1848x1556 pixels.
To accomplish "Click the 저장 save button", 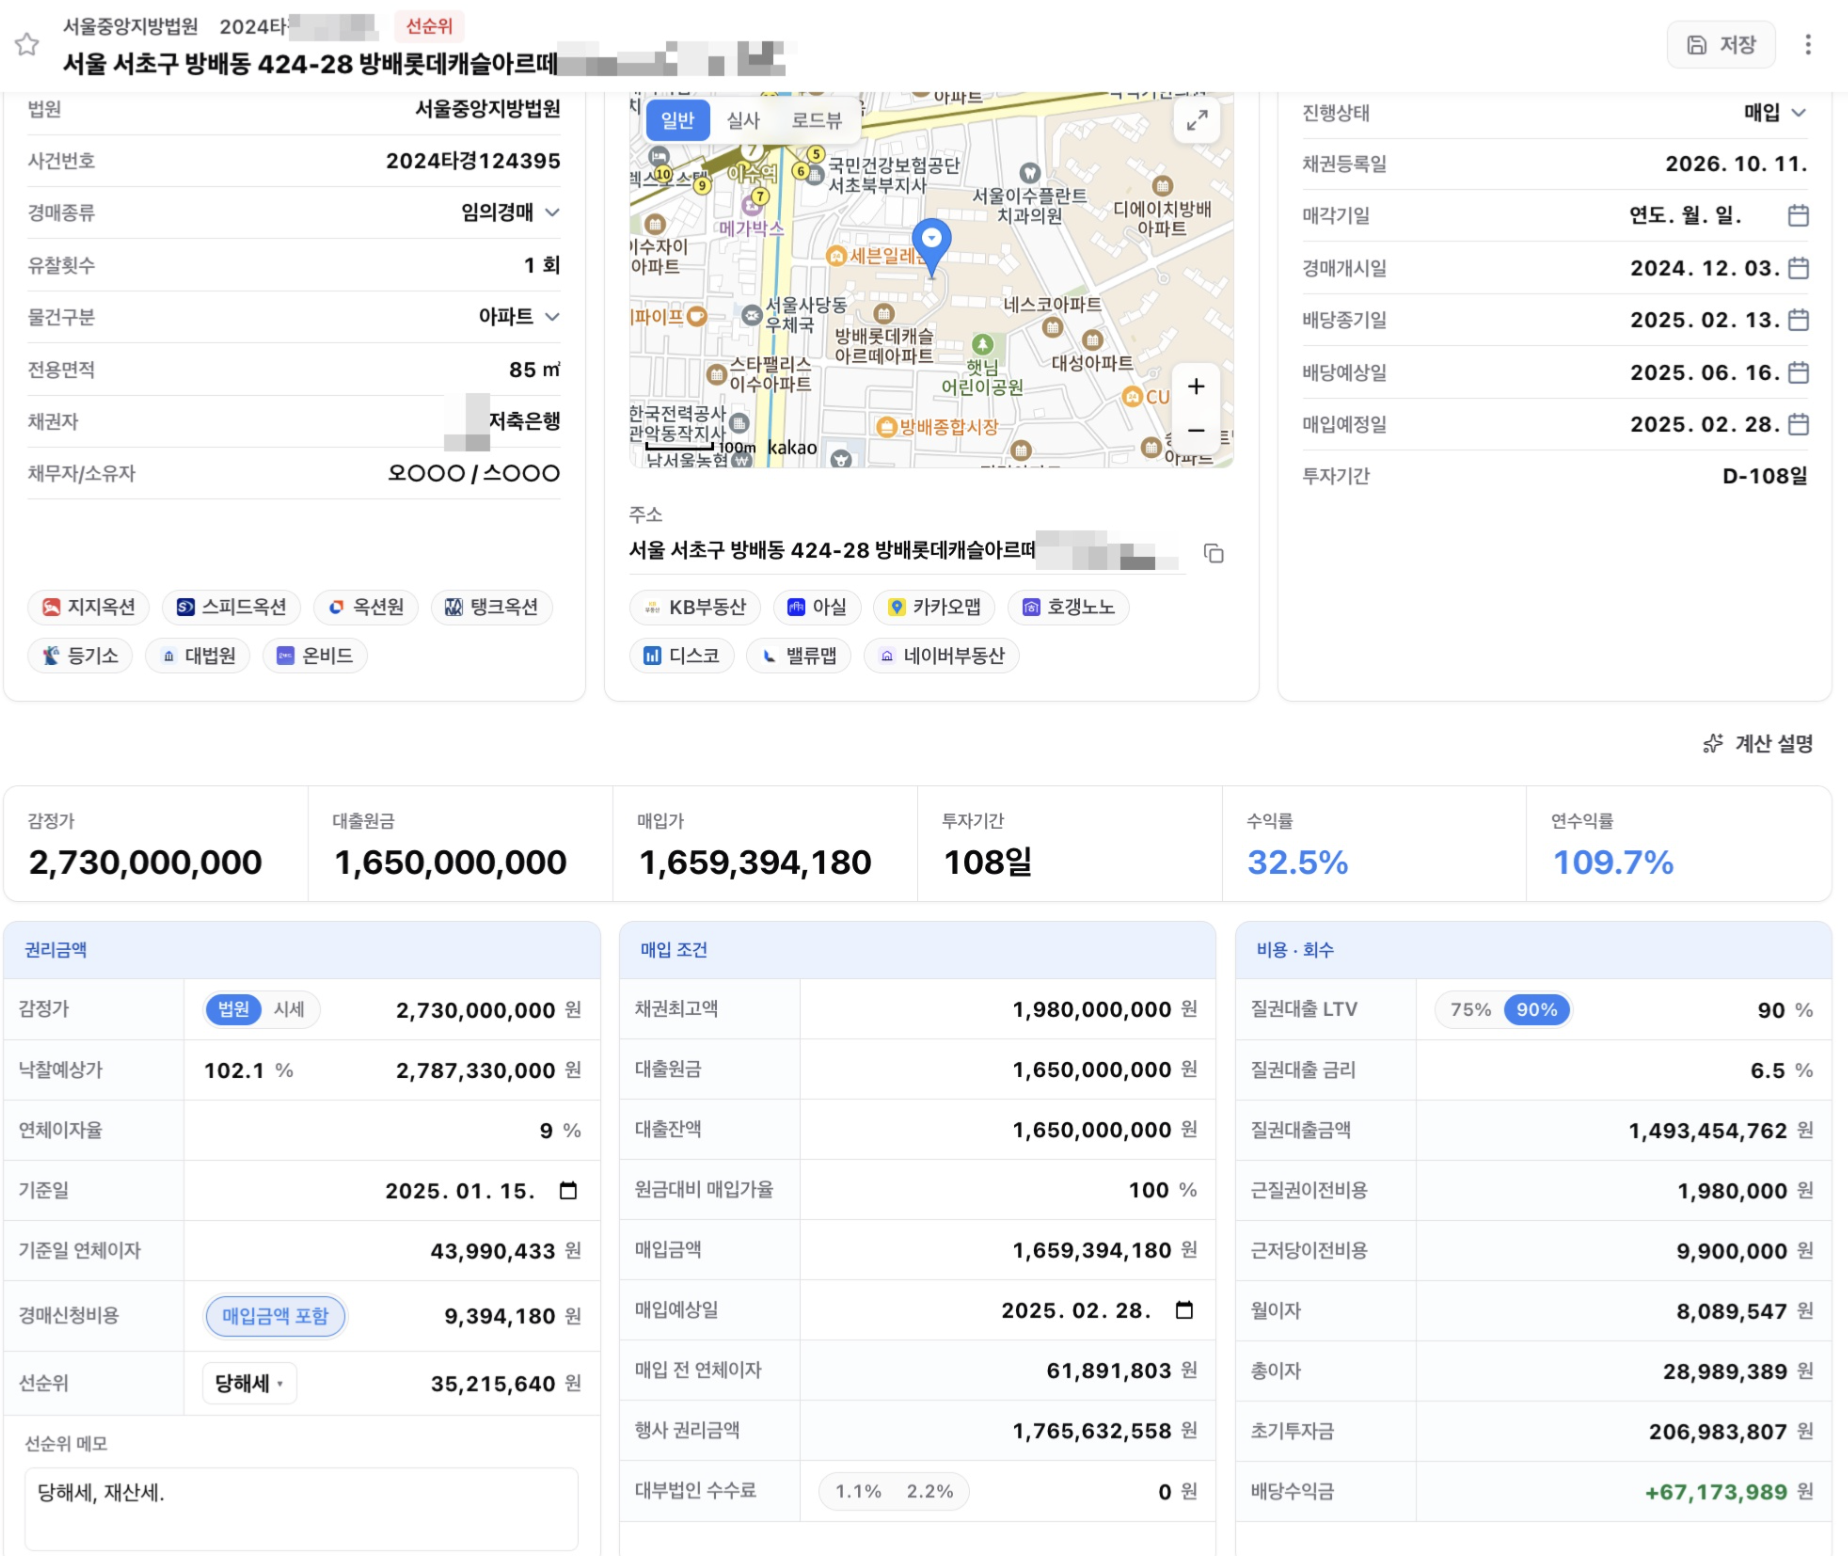I will tap(1721, 44).
